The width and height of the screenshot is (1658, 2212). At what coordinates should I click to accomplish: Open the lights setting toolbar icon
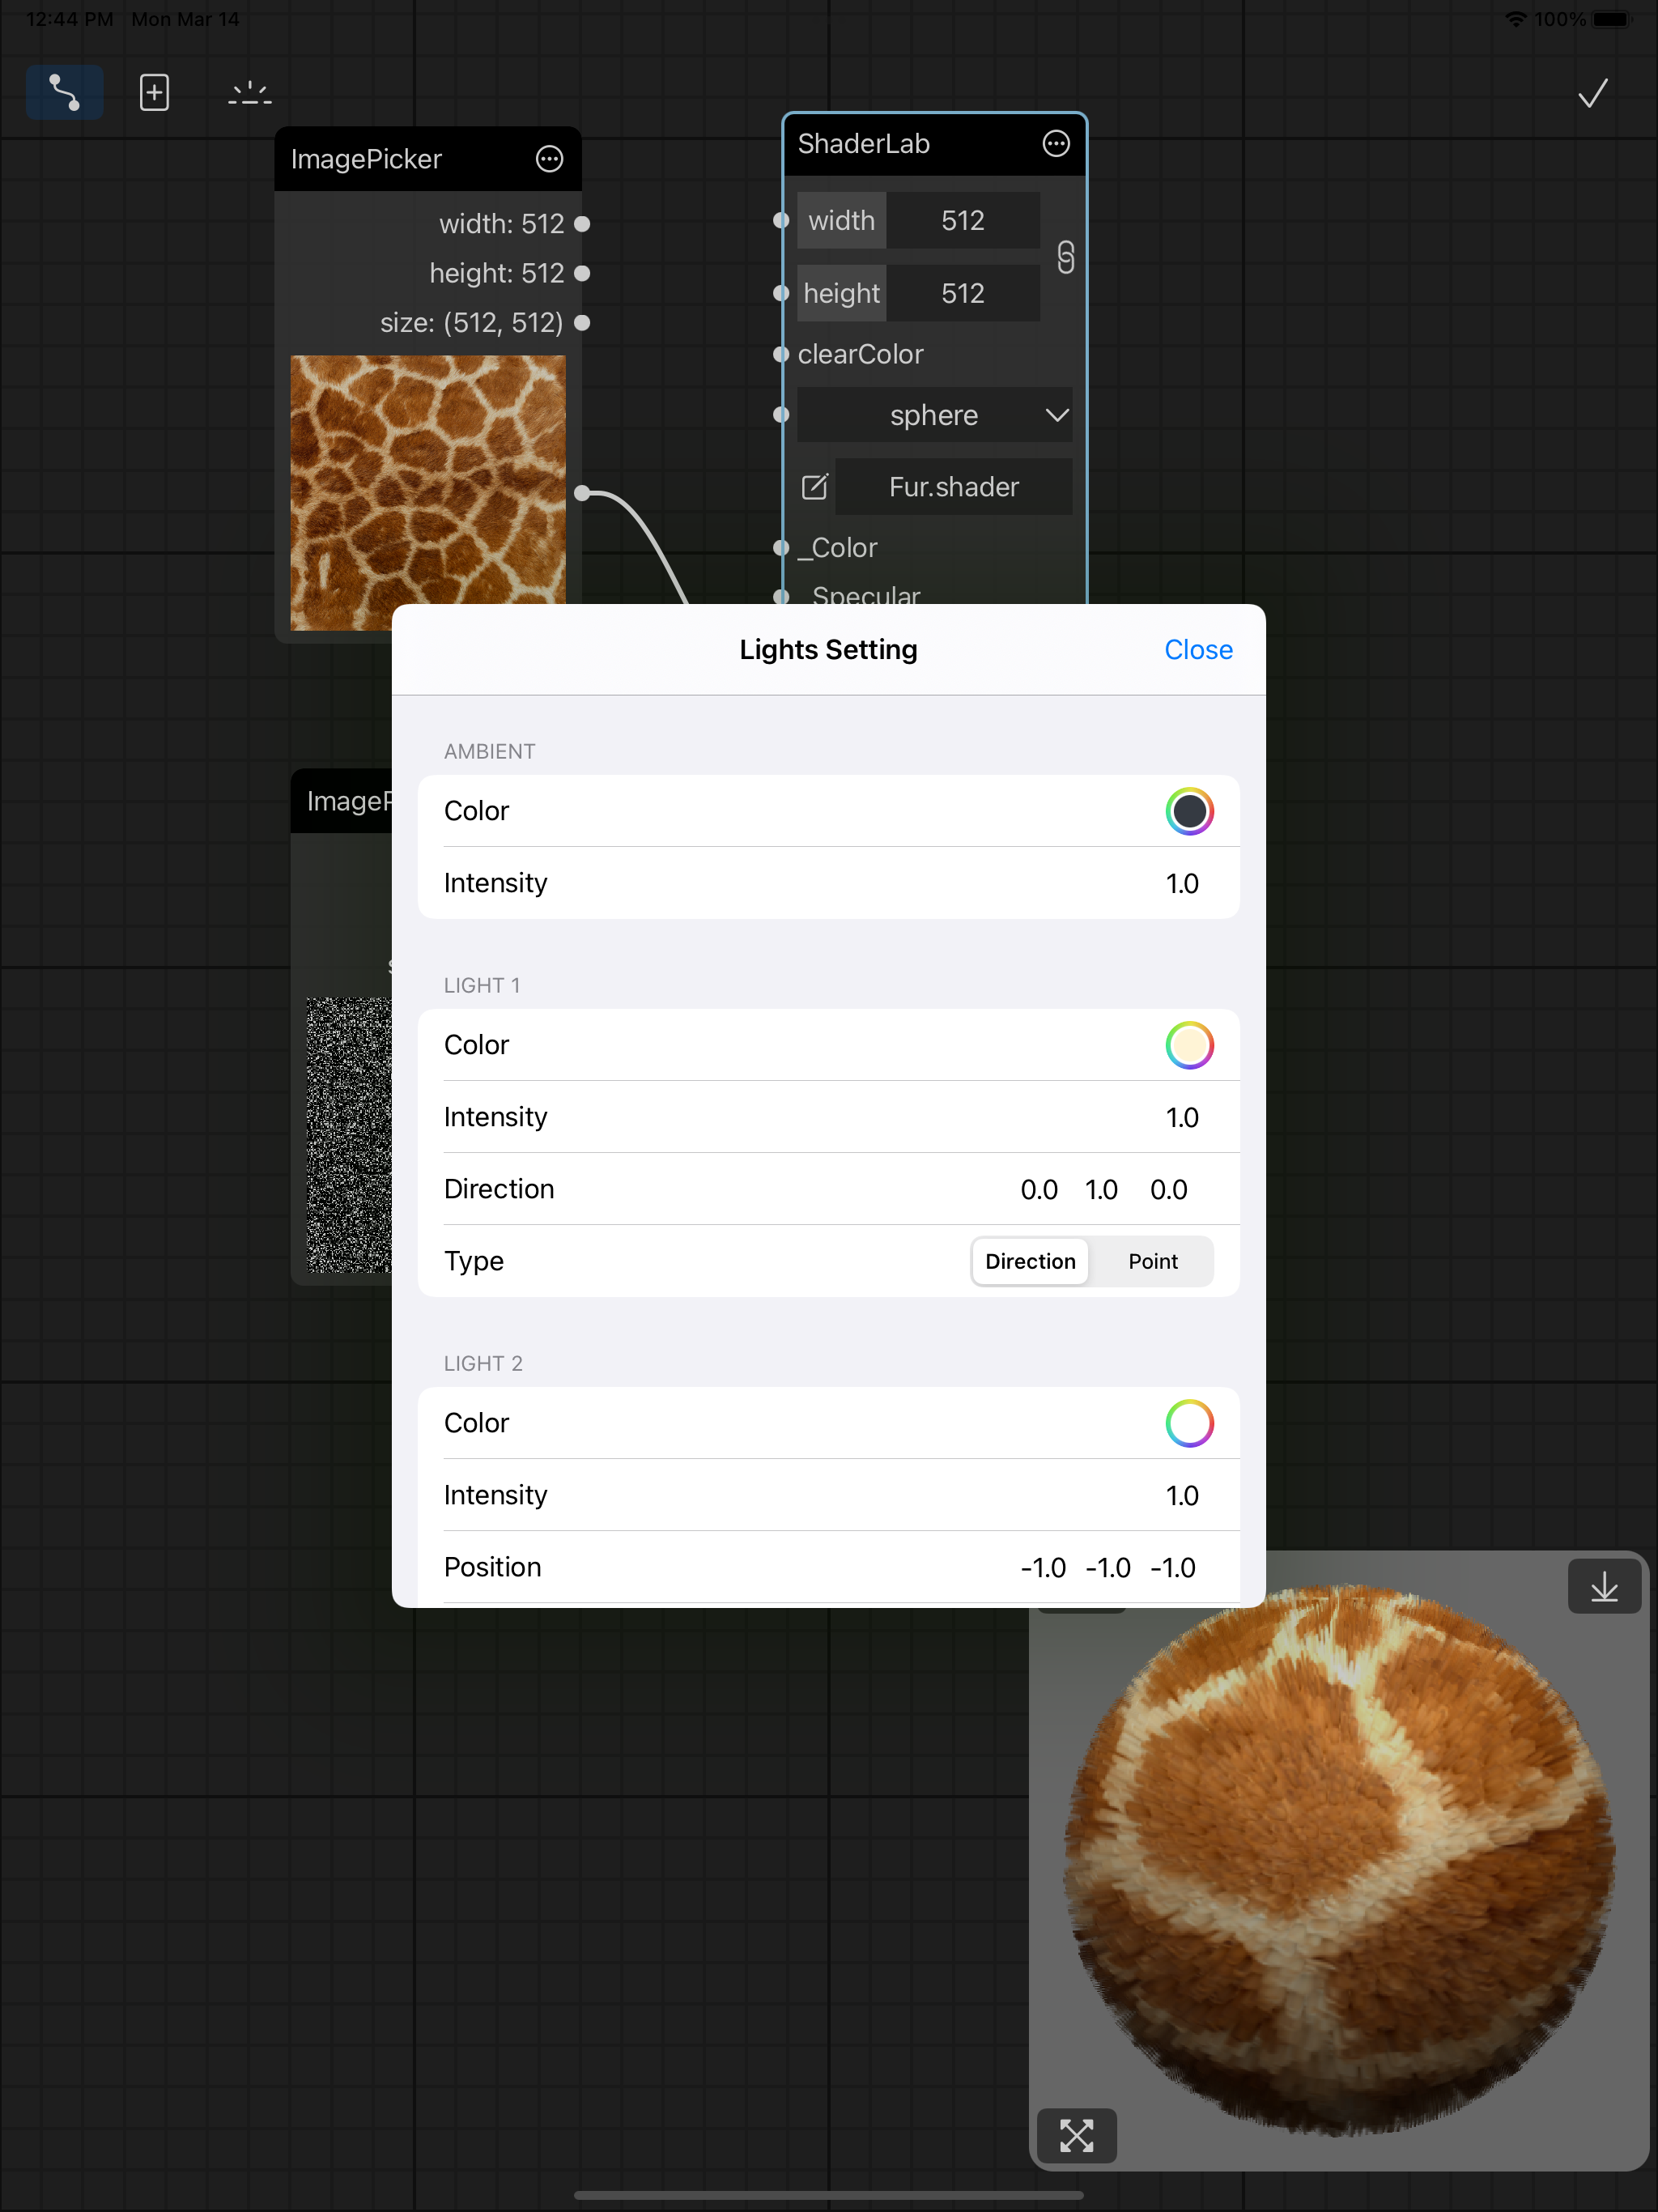tap(249, 93)
